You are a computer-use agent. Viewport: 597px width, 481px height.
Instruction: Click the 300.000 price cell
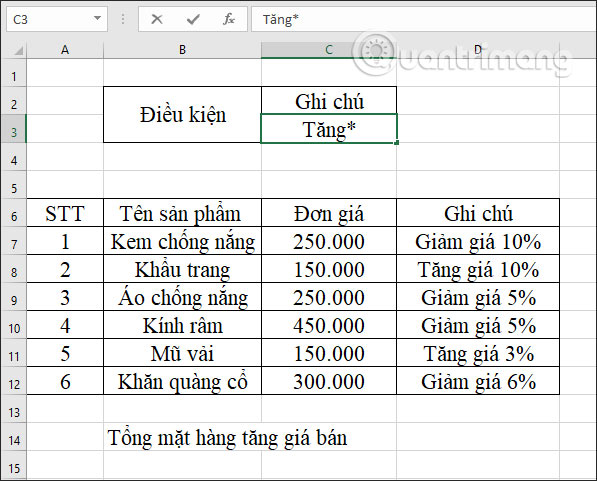[x=329, y=381]
